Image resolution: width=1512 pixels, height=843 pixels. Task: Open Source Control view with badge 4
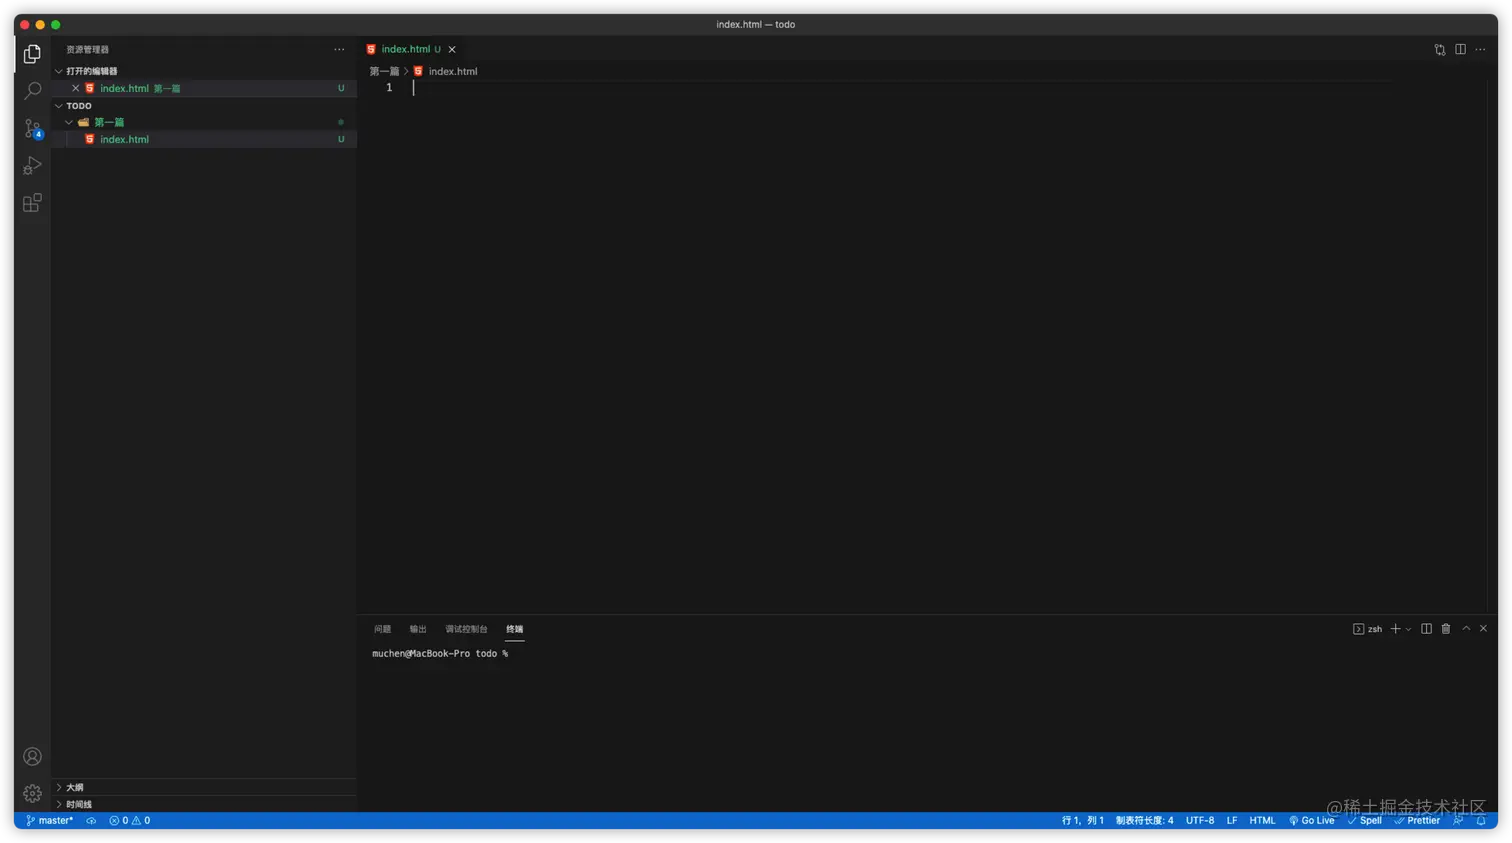32,128
